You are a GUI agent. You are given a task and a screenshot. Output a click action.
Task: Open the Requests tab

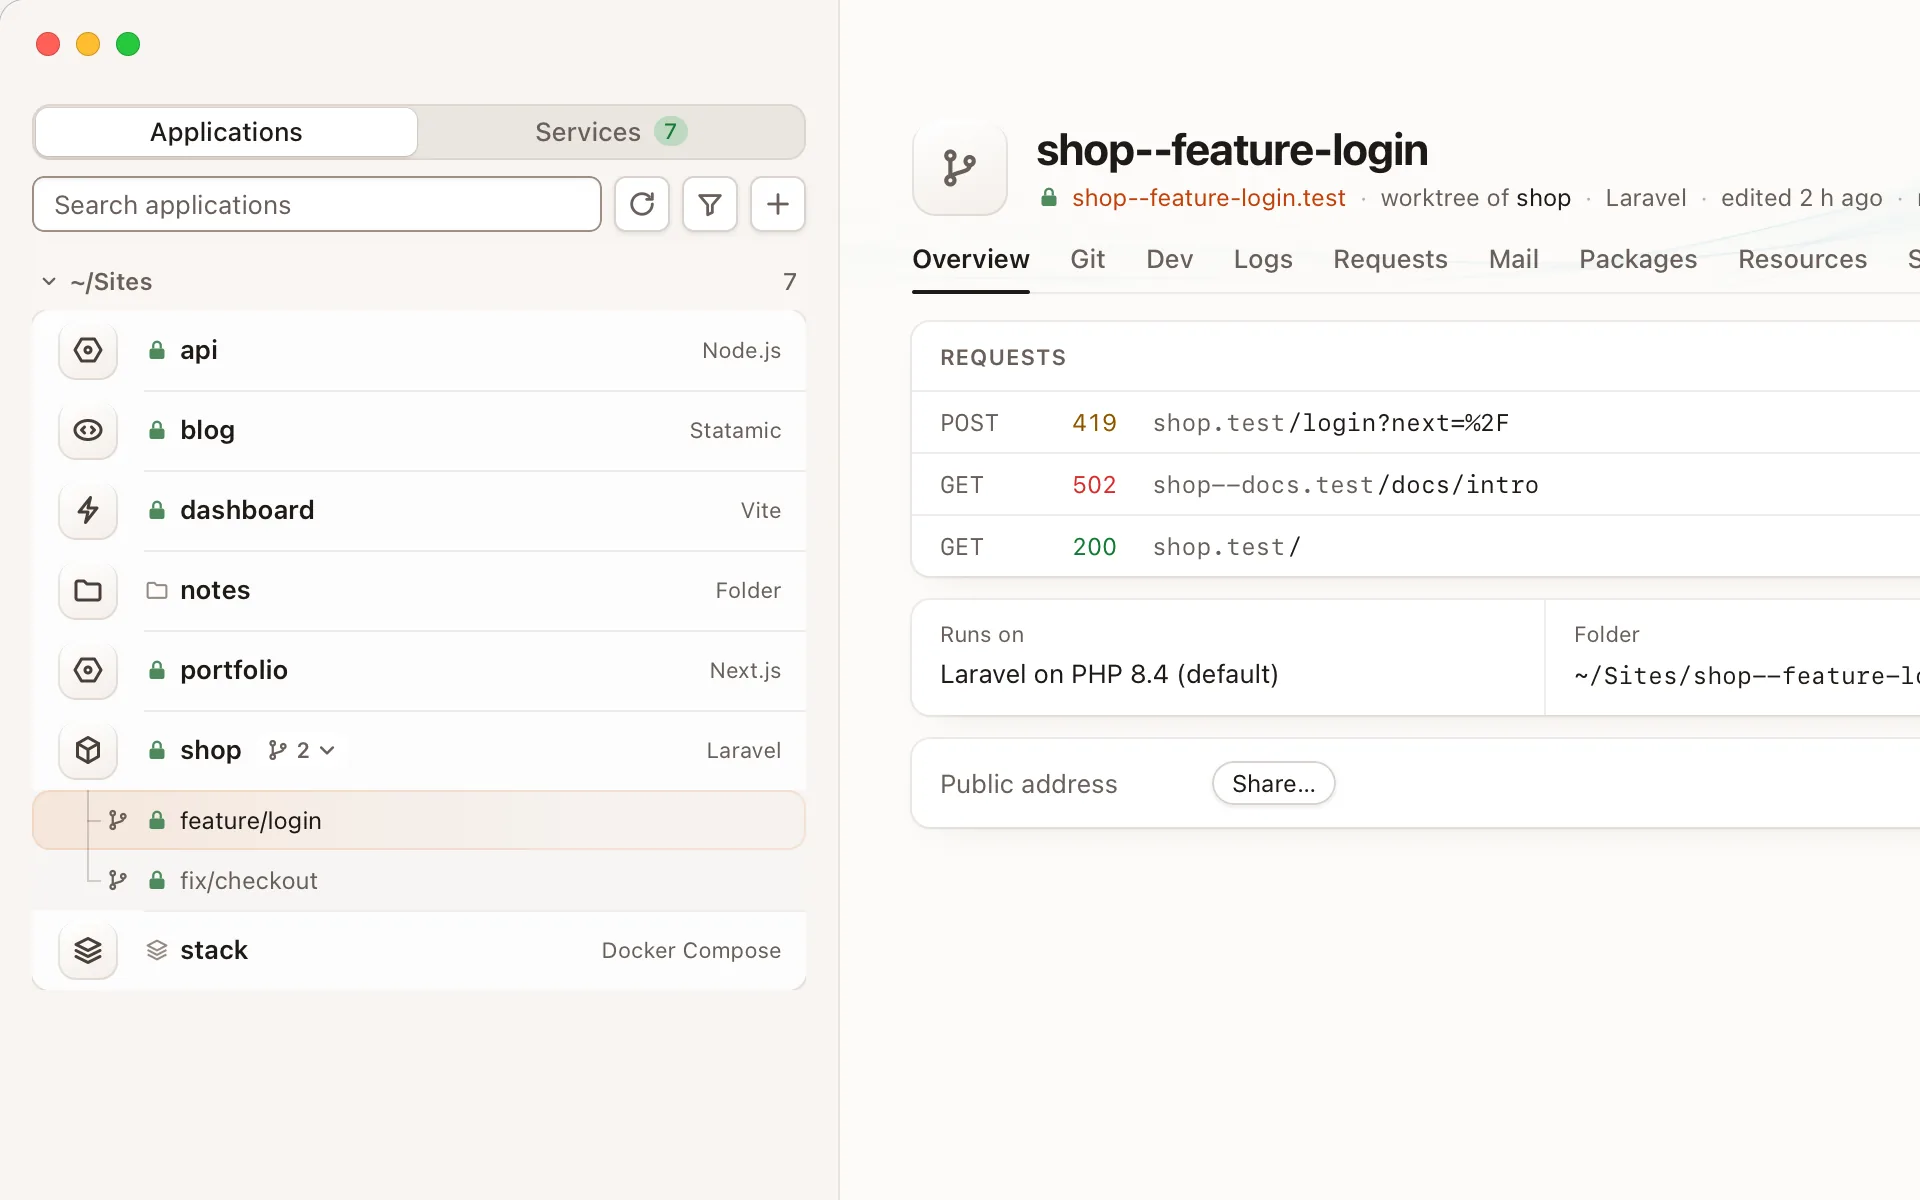(1390, 259)
